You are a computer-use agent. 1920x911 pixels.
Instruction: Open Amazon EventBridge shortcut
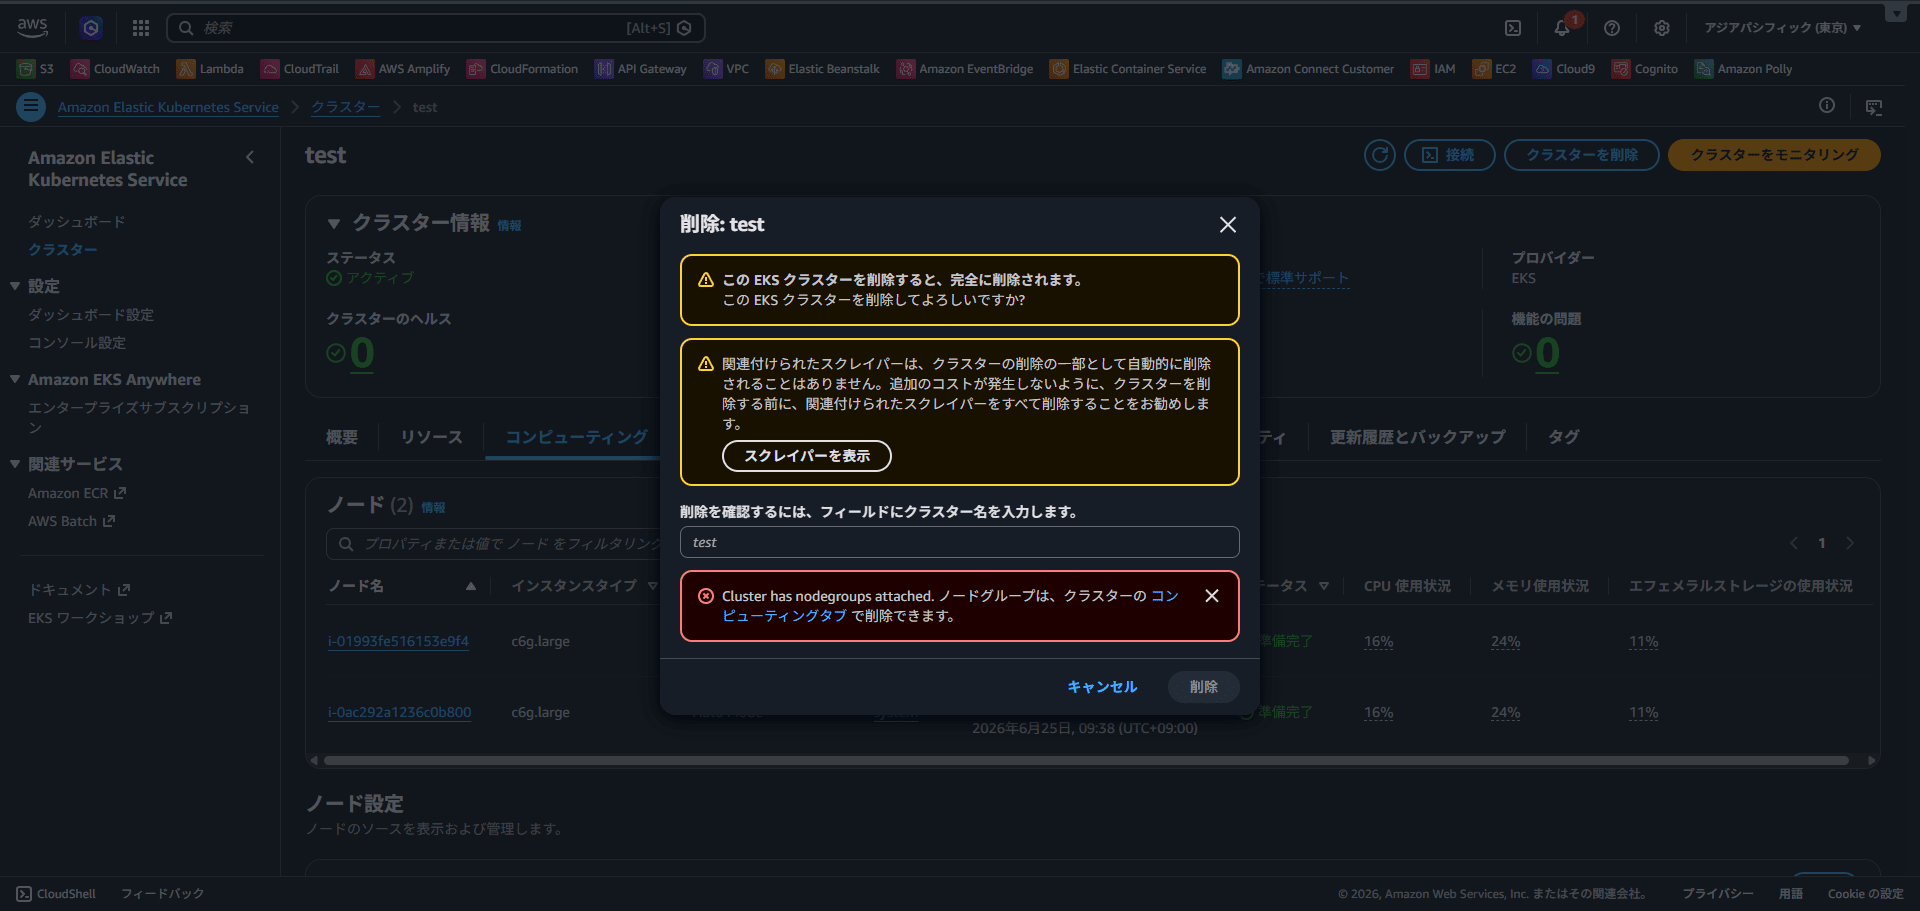click(x=965, y=69)
